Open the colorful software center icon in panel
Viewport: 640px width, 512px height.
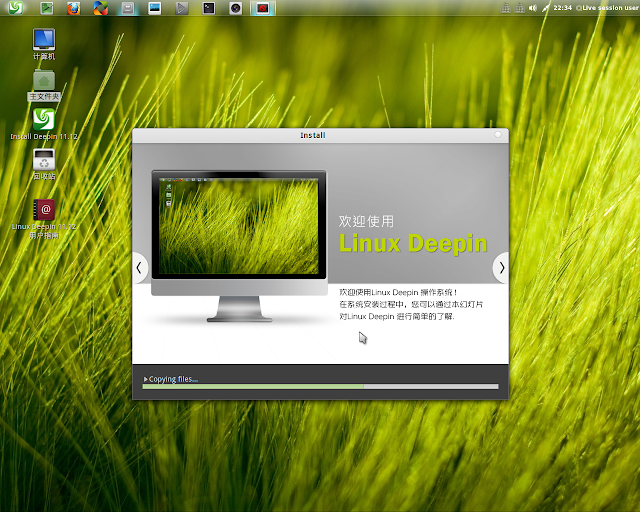tap(100, 8)
